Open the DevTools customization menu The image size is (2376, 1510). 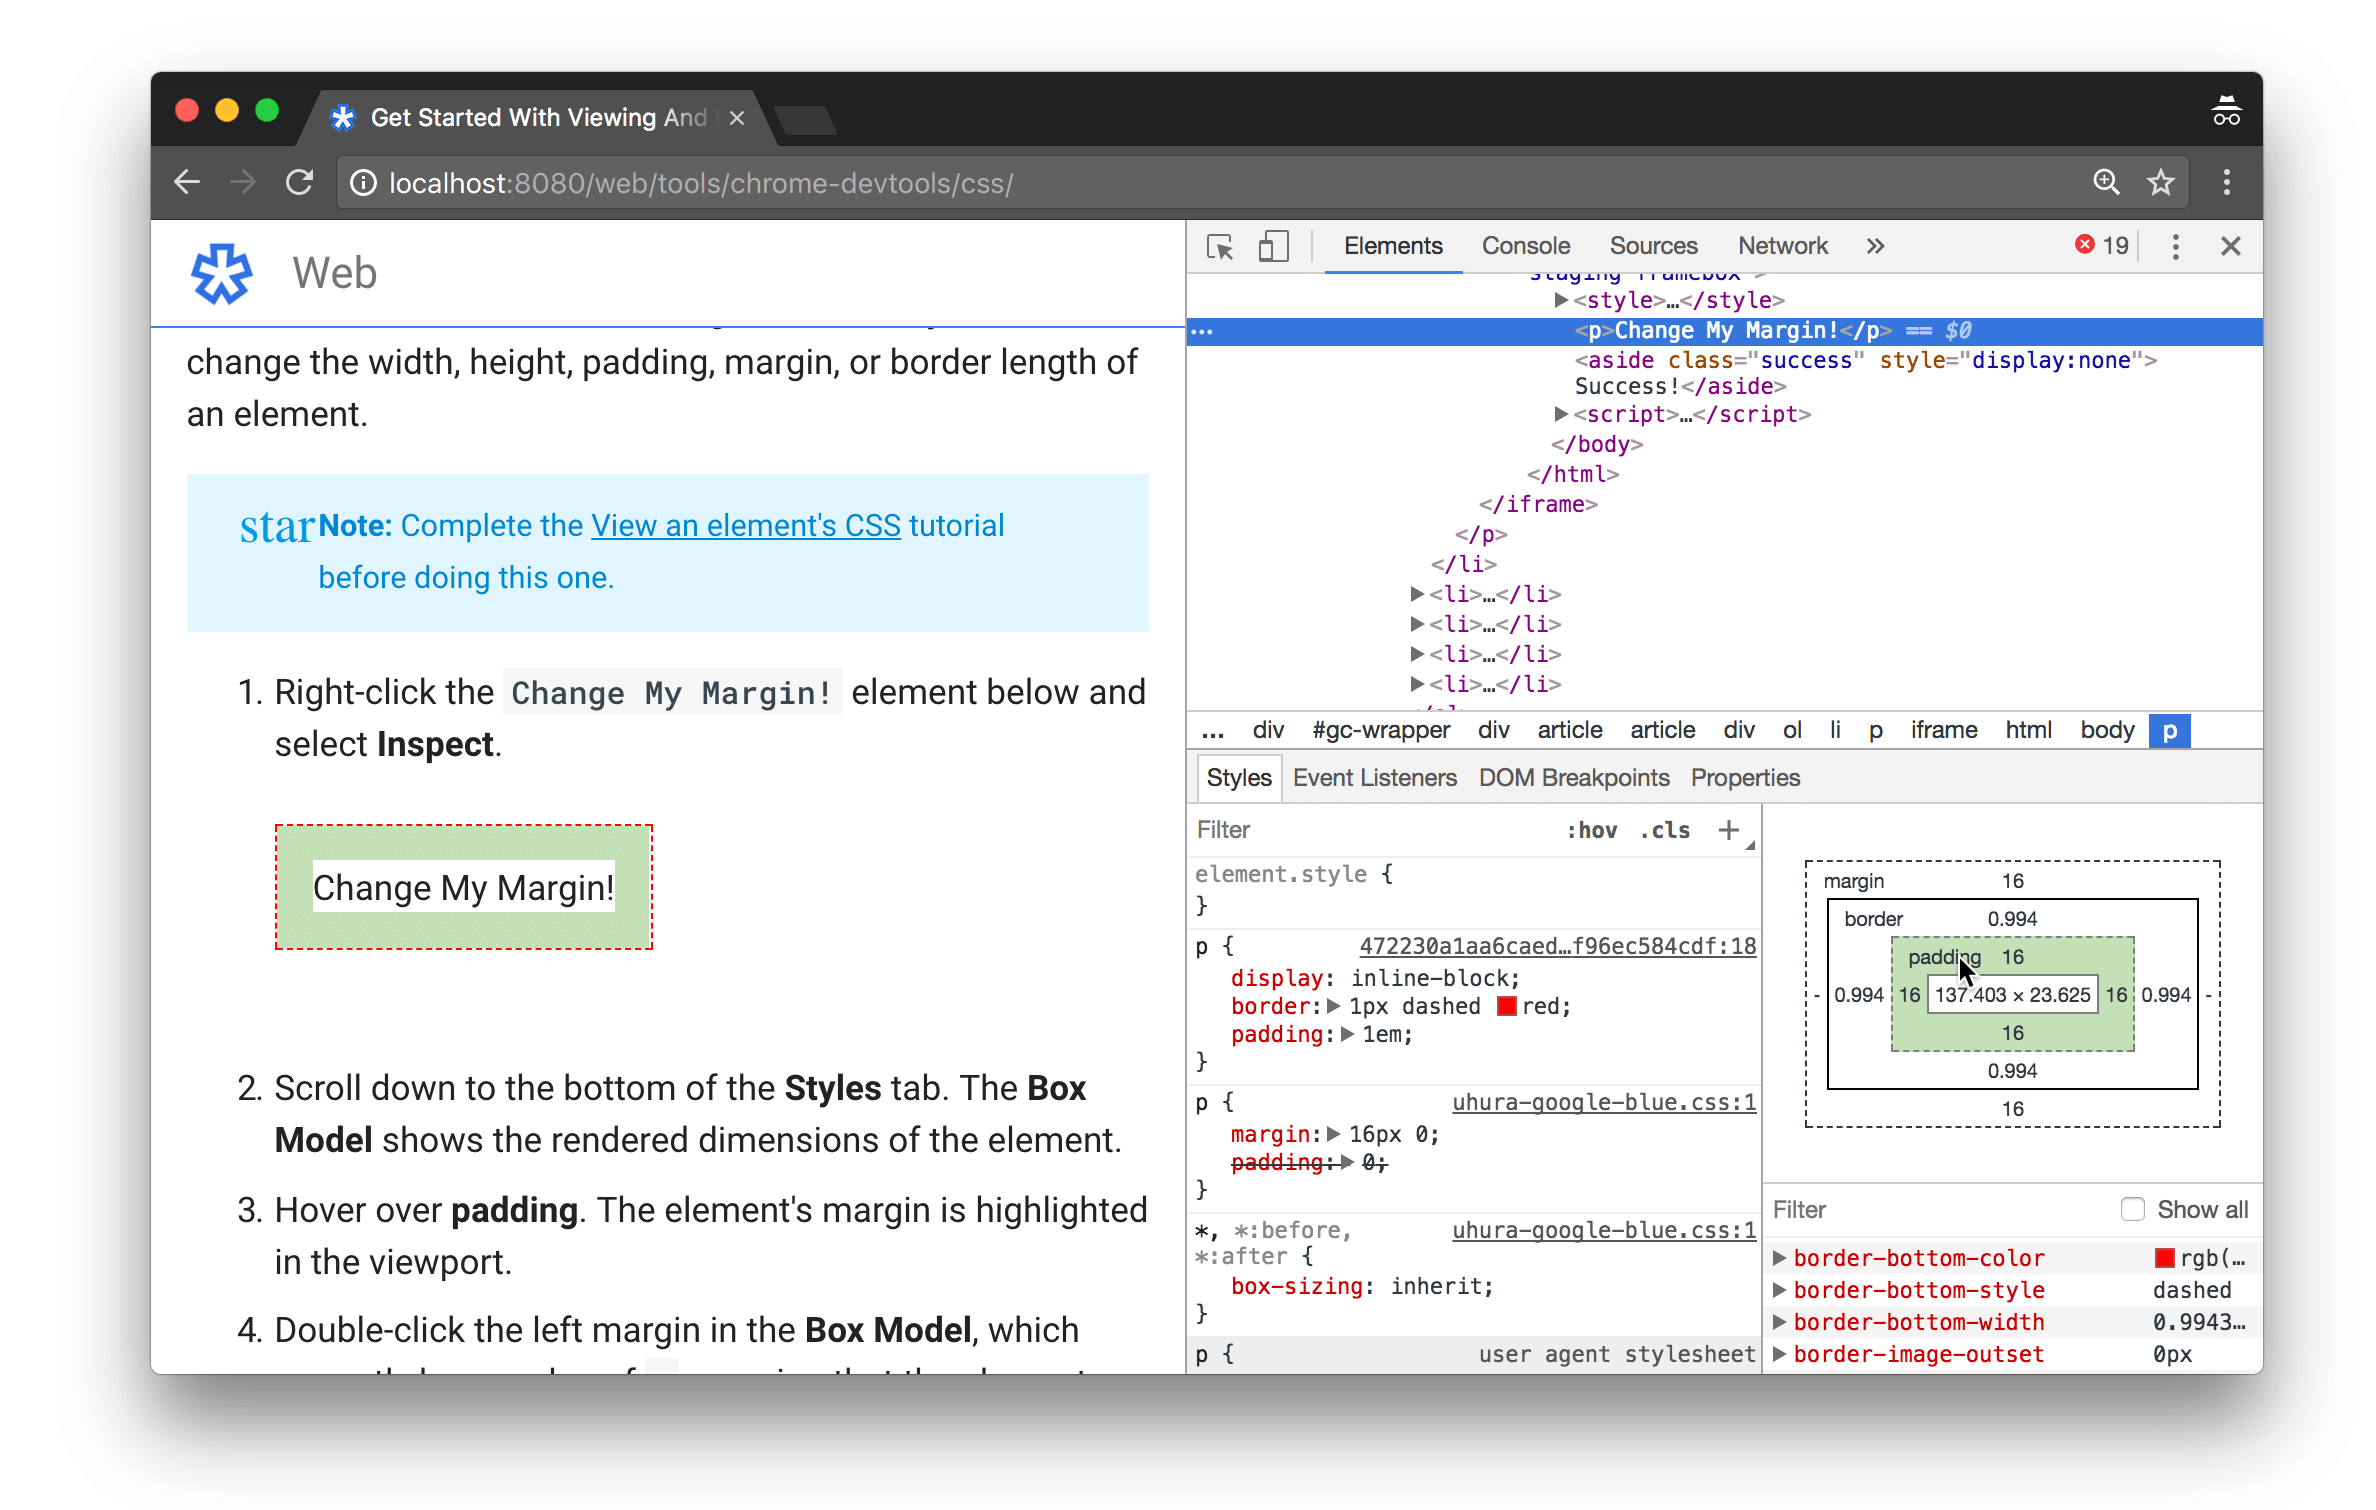(2175, 246)
